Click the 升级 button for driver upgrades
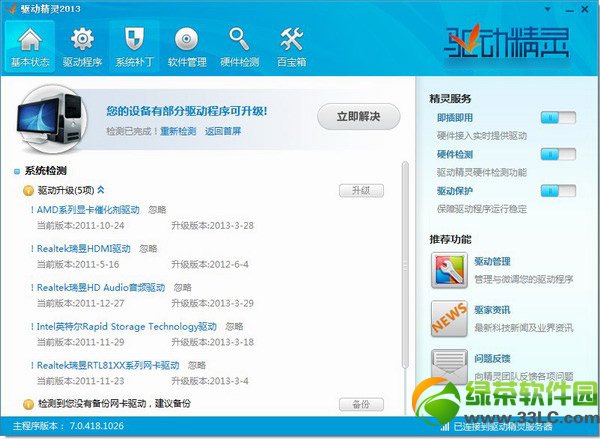The width and height of the screenshot is (600, 439). (361, 190)
